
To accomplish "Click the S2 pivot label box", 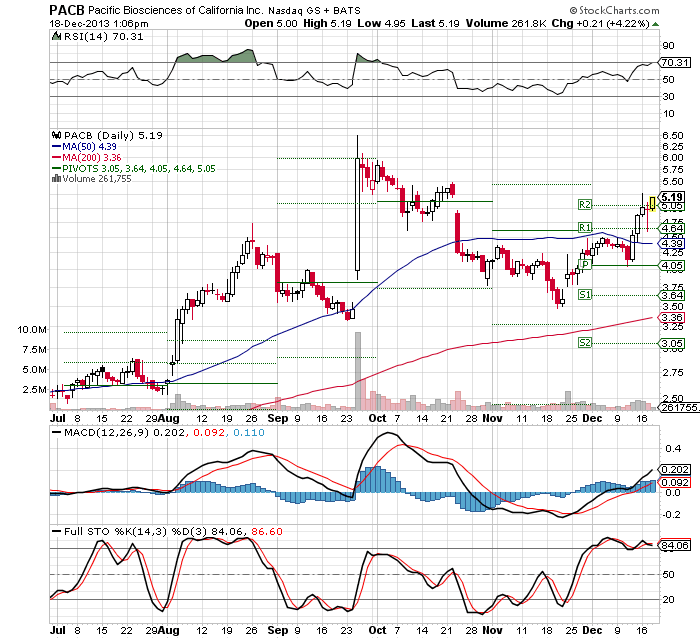I will 584,343.
